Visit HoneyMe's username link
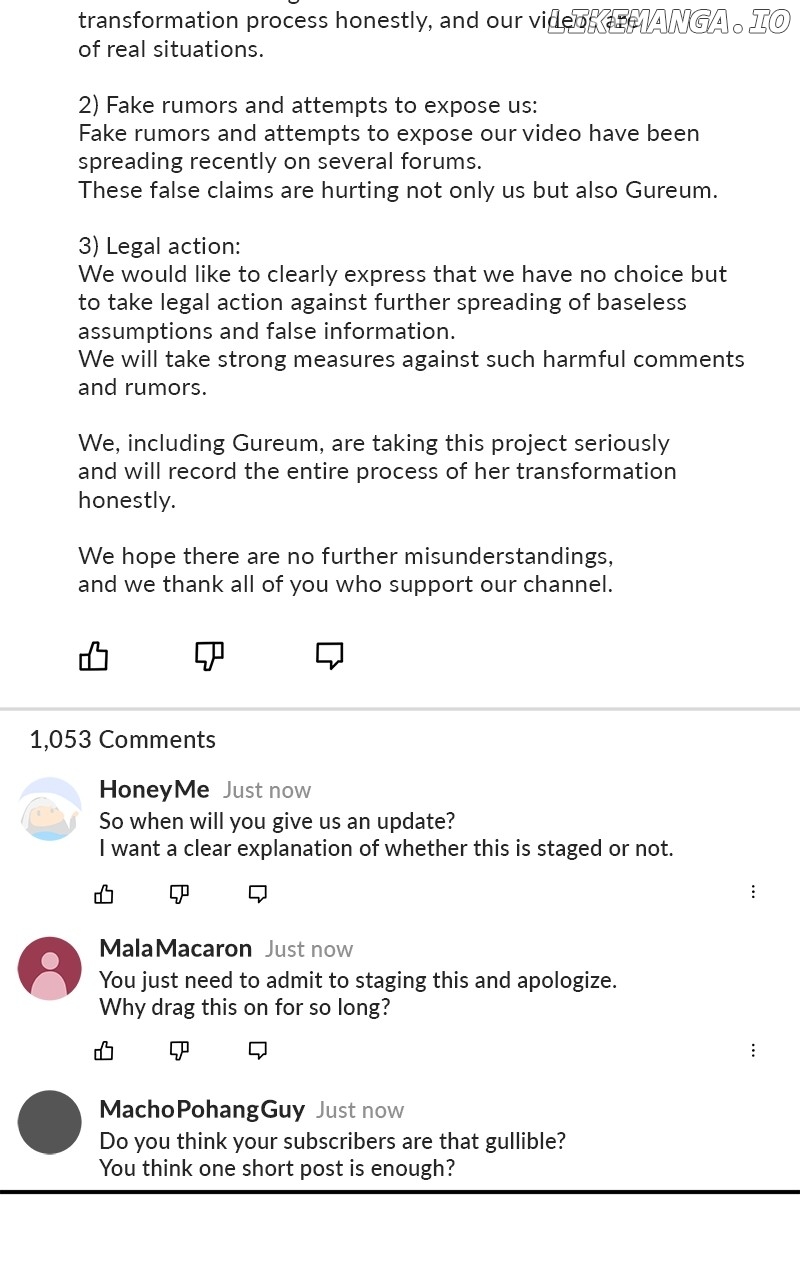The width and height of the screenshot is (800, 1280). coord(154,789)
